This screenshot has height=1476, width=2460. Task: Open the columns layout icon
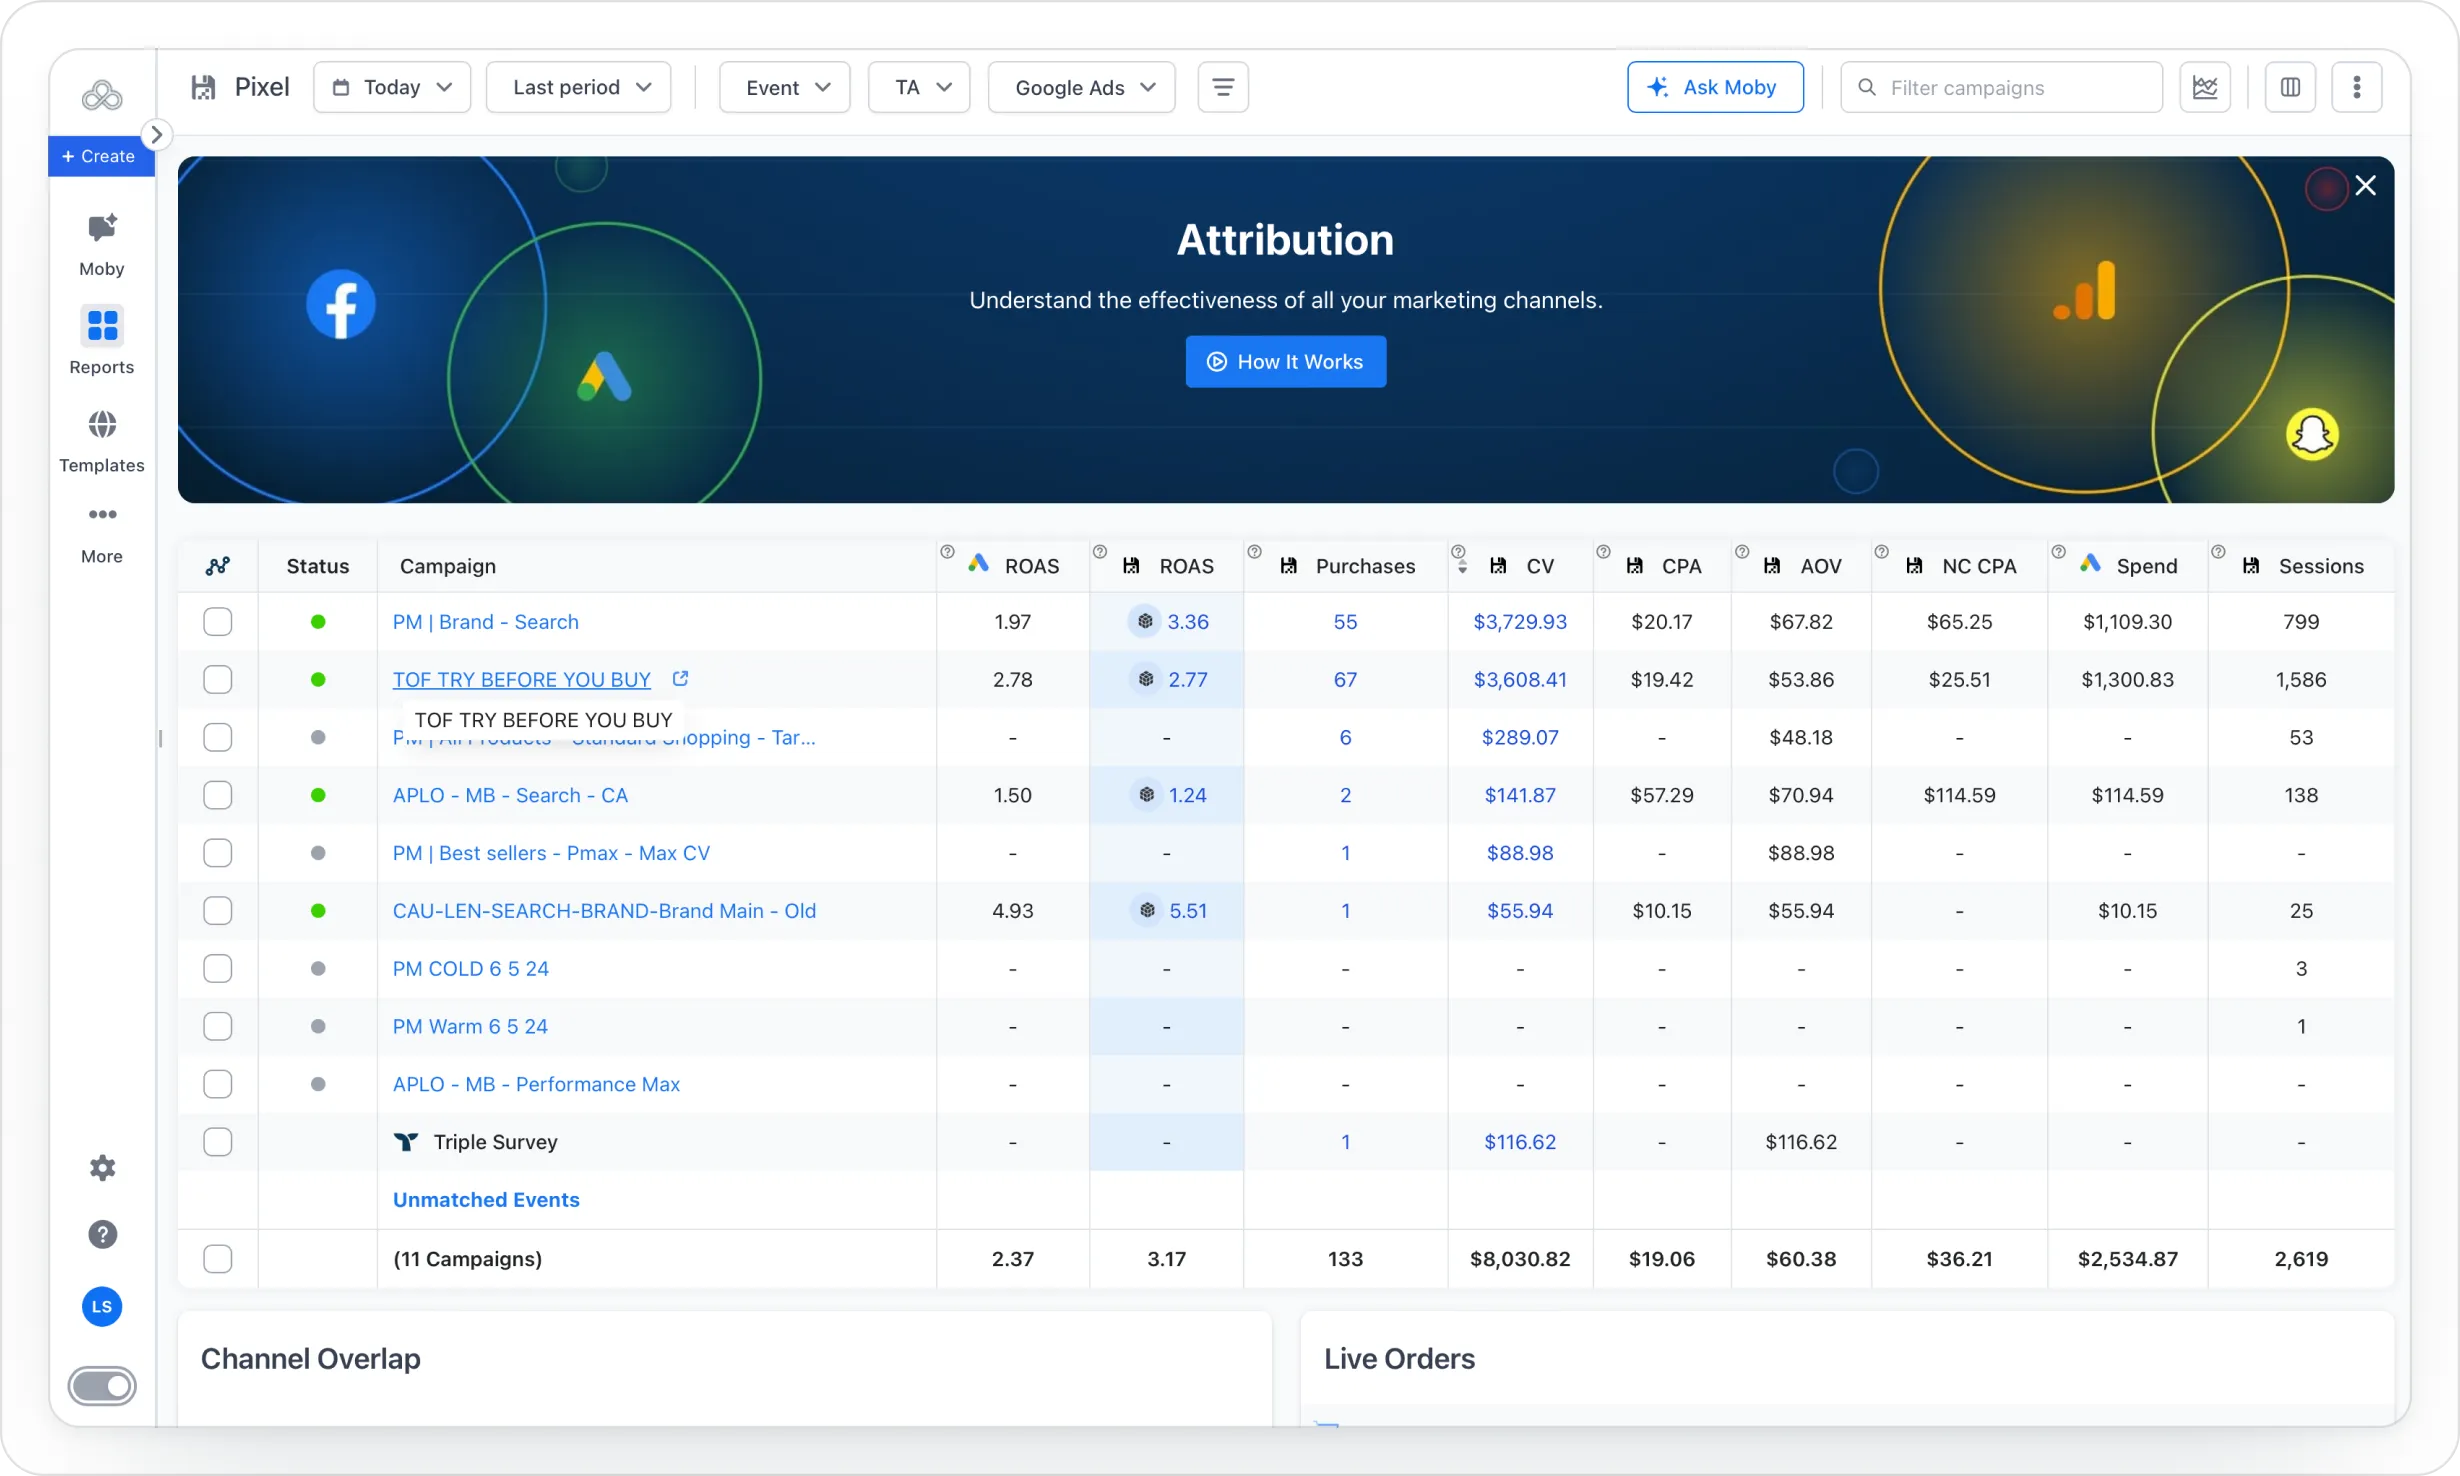click(2290, 88)
